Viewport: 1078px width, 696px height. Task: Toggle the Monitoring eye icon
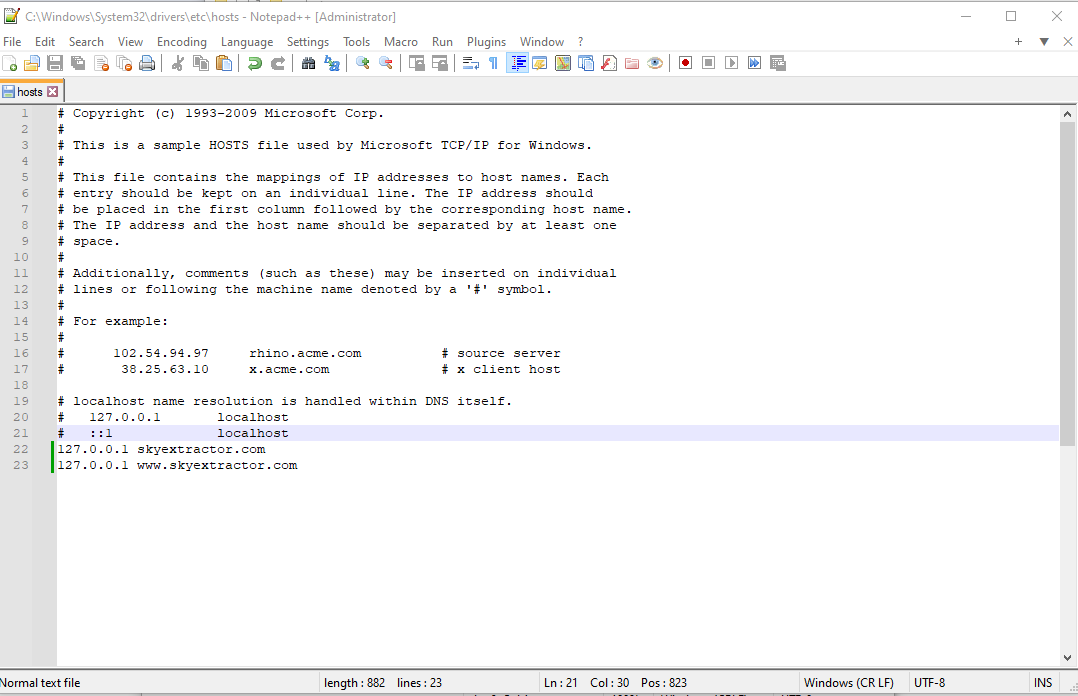[655, 63]
